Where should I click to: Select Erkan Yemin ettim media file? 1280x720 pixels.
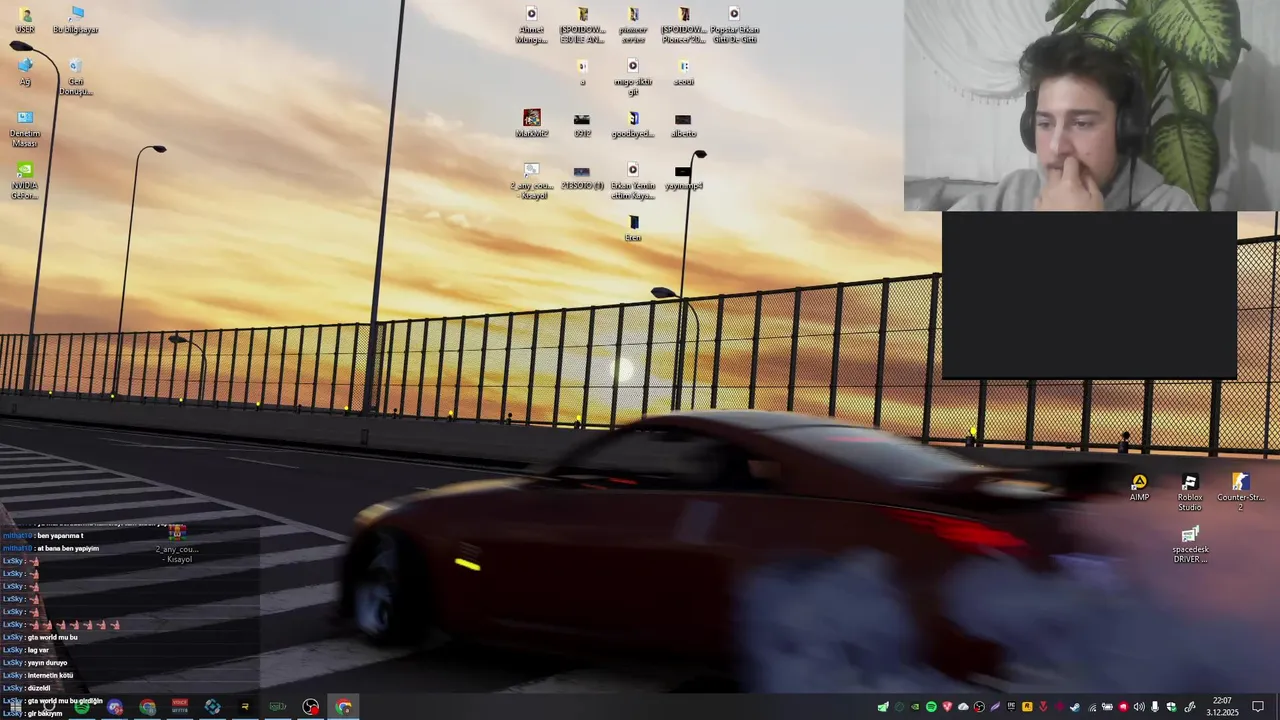pyautogui.click(x=633, y=181)
